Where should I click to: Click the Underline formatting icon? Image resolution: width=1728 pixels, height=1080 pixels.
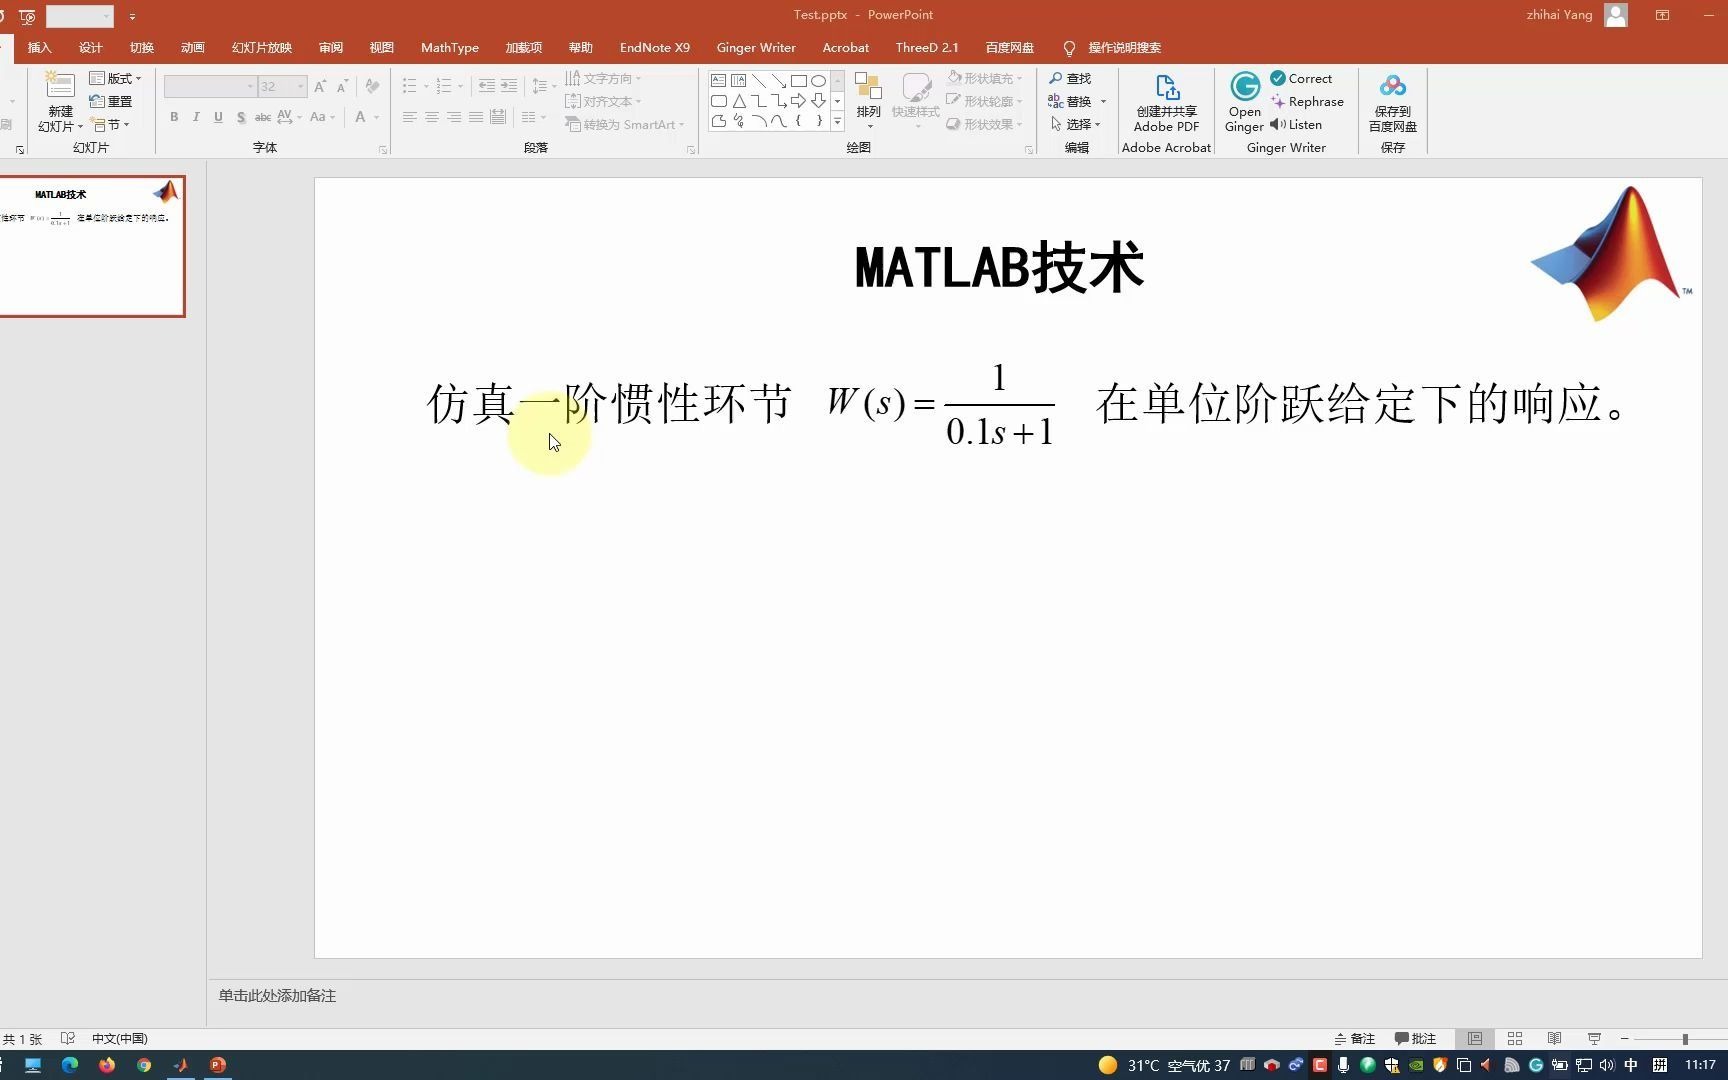(x=218, y=117)
